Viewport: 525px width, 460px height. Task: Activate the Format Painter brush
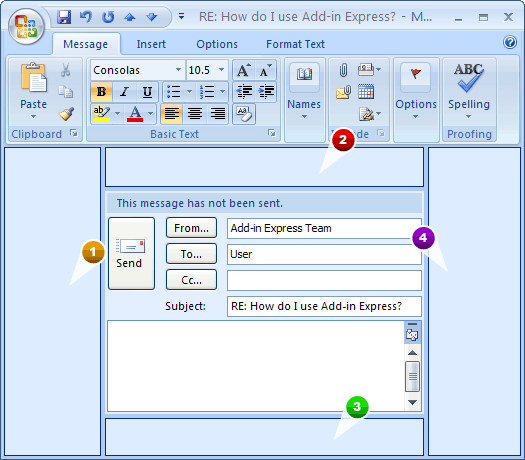click(66, 114)
